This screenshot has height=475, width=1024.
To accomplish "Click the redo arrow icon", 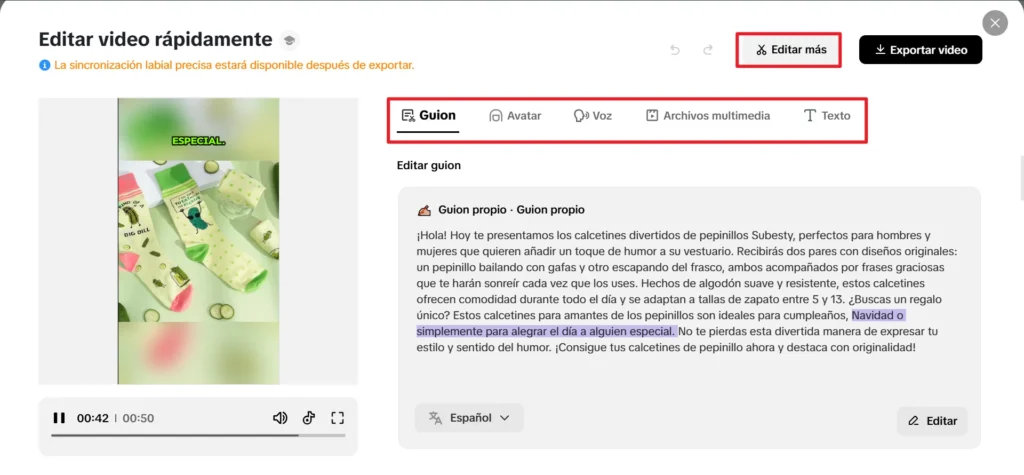I will click(x=708, y=50).
